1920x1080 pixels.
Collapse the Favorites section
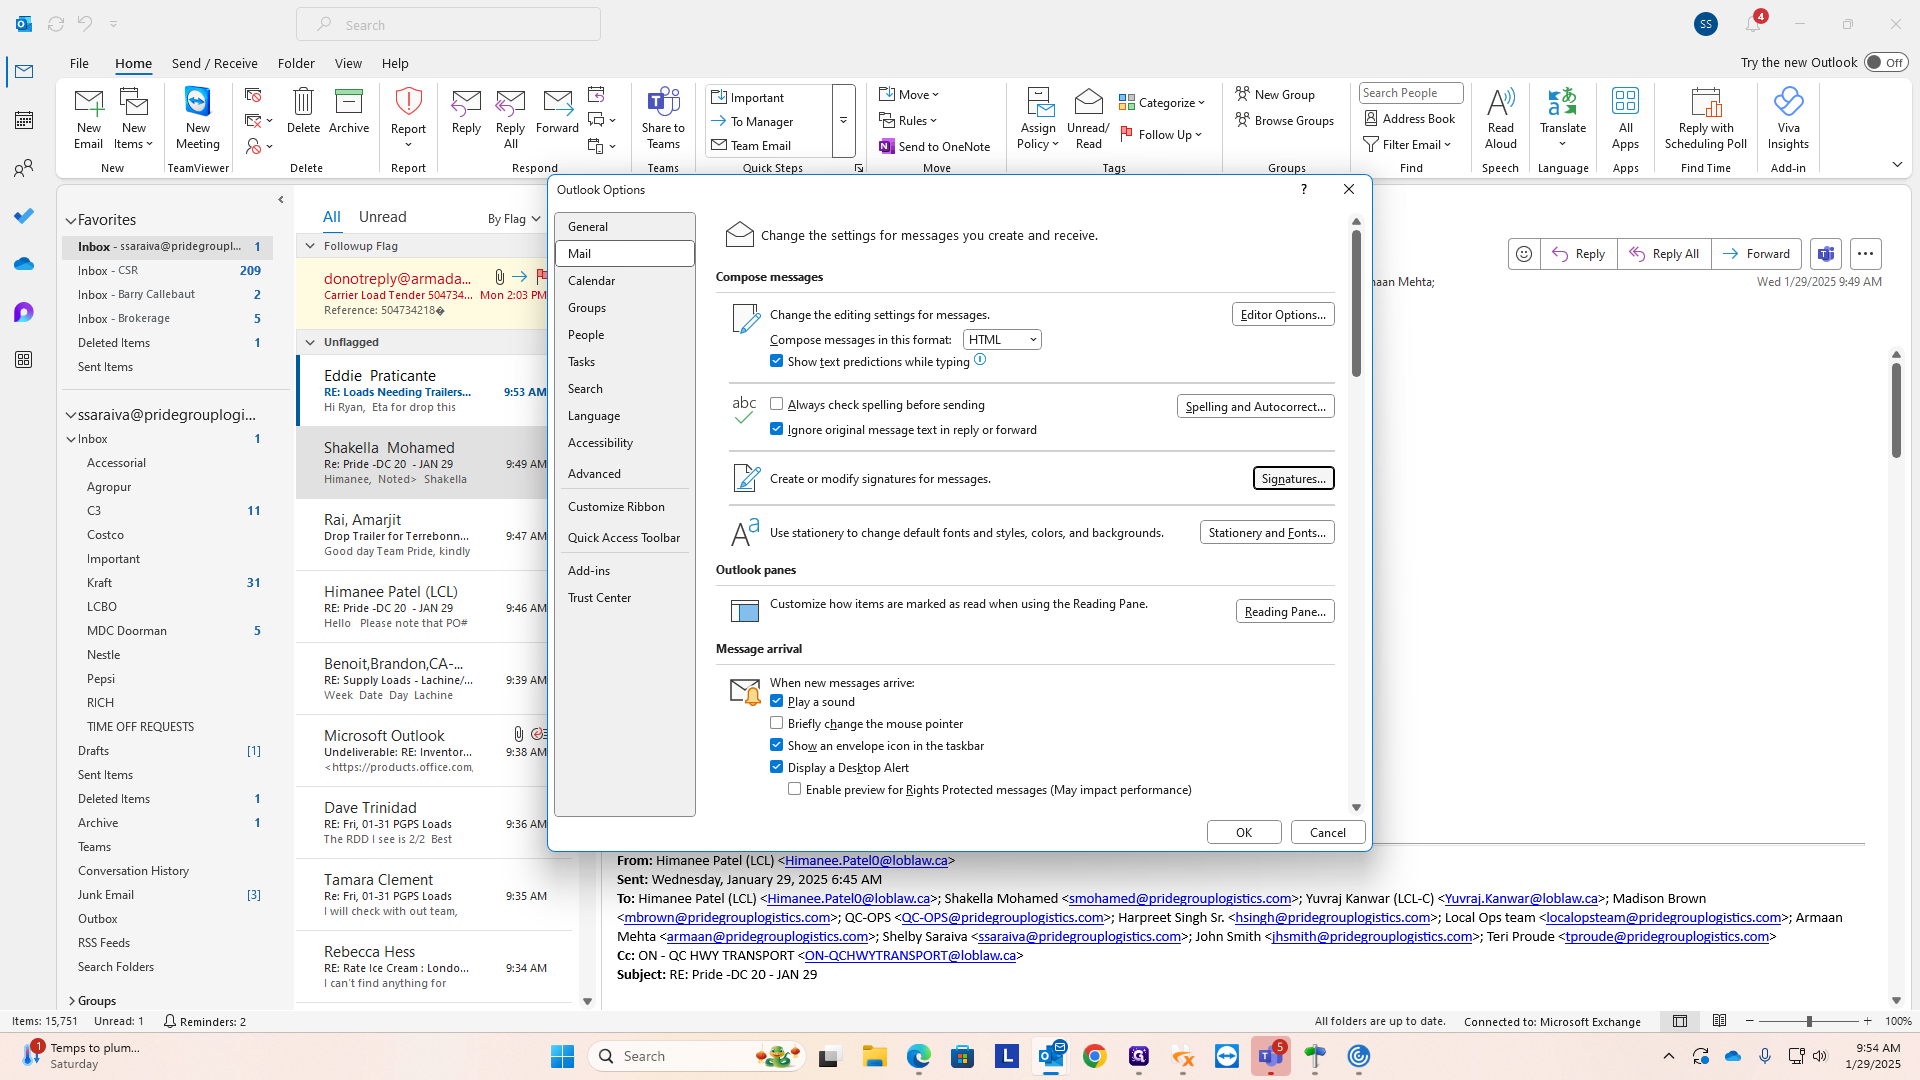tap(71, 220)
